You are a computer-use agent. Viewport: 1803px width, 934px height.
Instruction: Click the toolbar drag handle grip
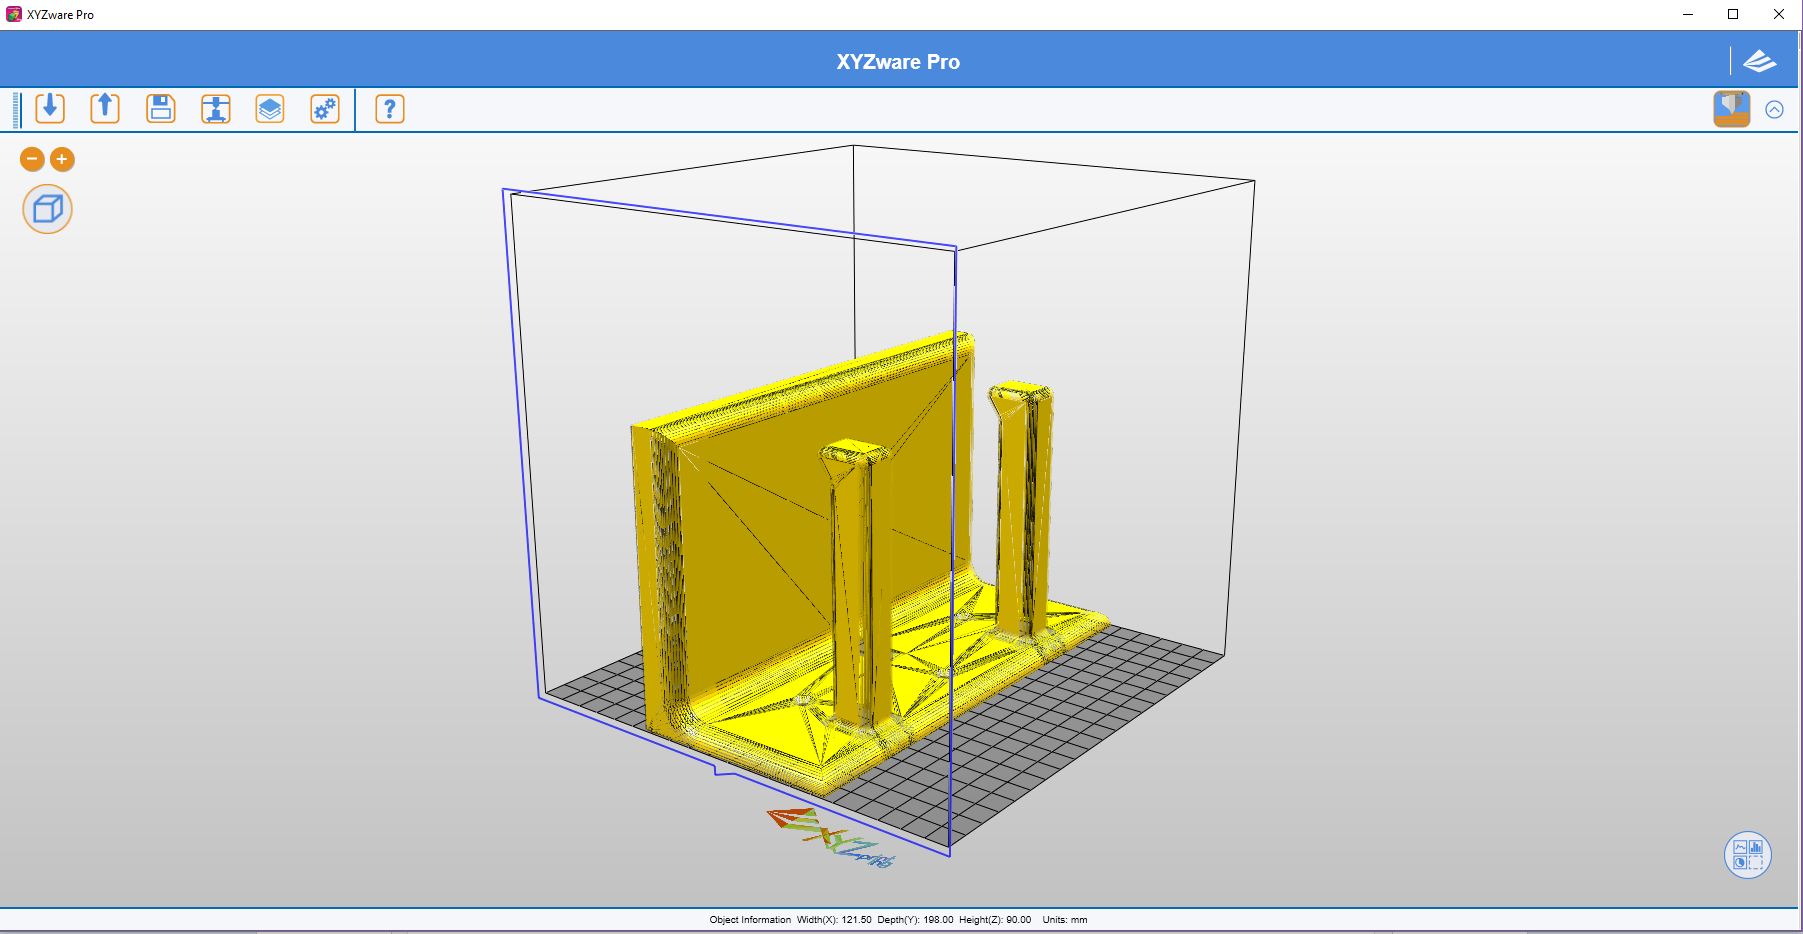pyautogui.click(x=16, y=110)
